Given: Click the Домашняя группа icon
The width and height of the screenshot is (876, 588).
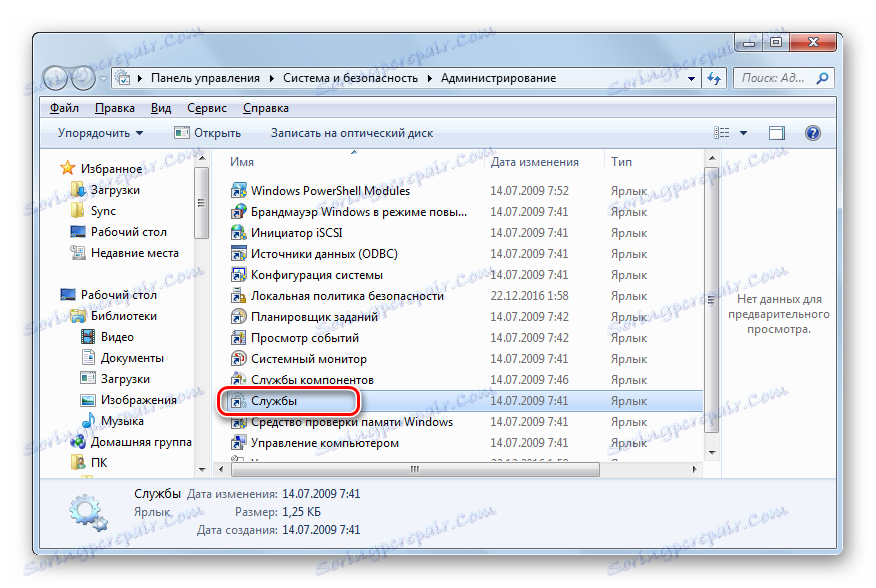Looking at the screenshot, I should (x=78, y=442).
